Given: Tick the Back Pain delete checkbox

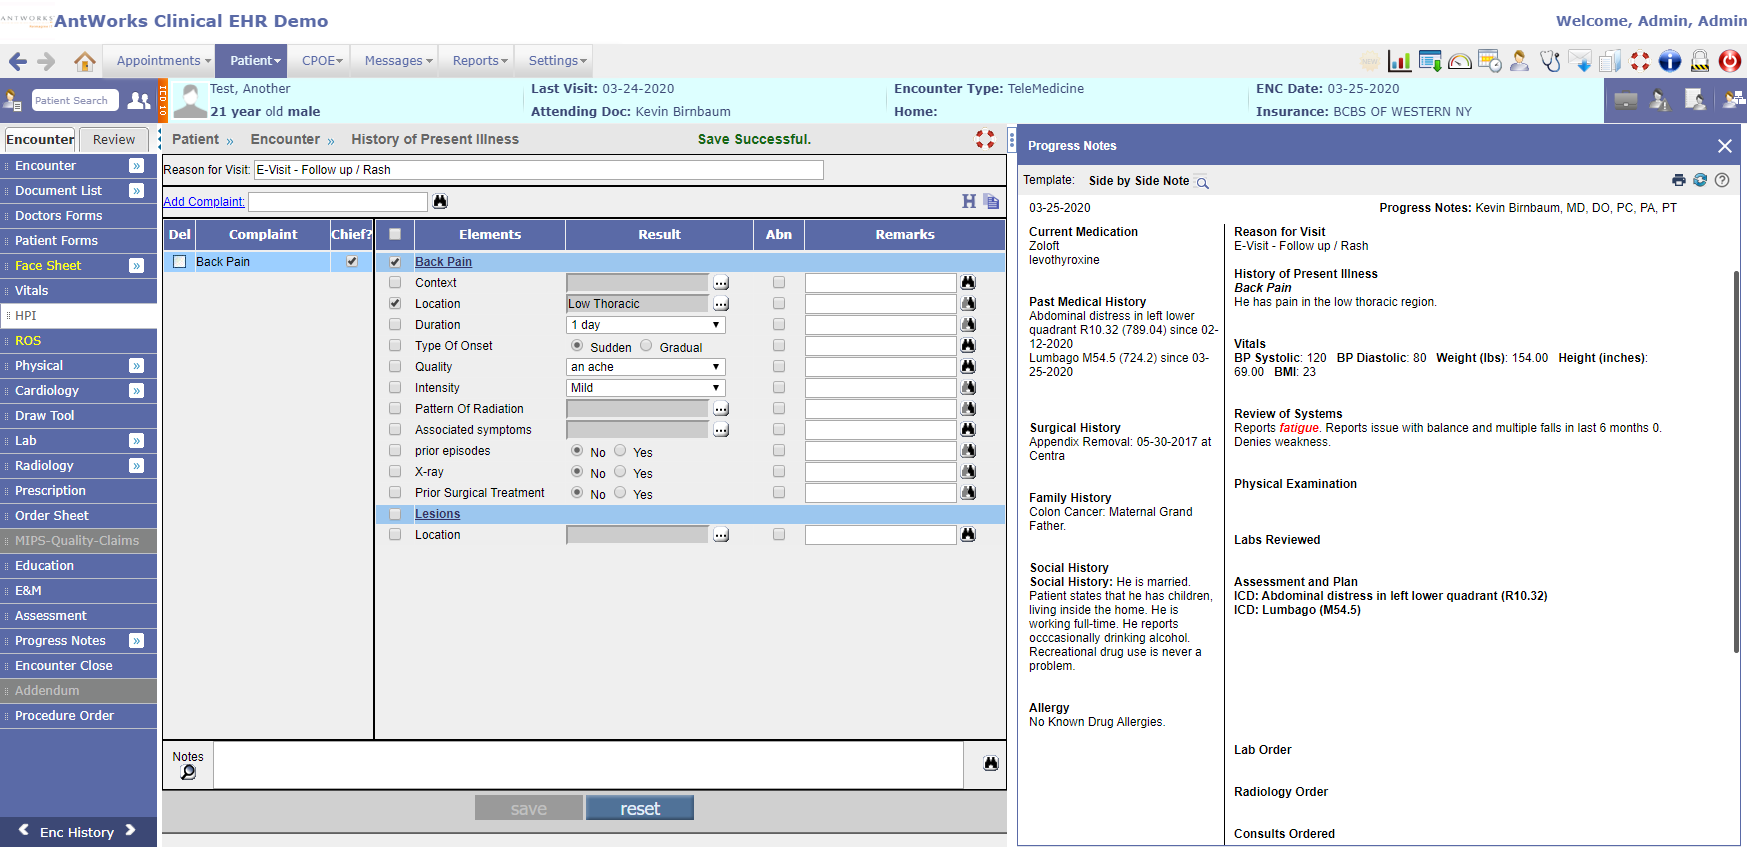Looking at the screenshot, I should point(180,261).
